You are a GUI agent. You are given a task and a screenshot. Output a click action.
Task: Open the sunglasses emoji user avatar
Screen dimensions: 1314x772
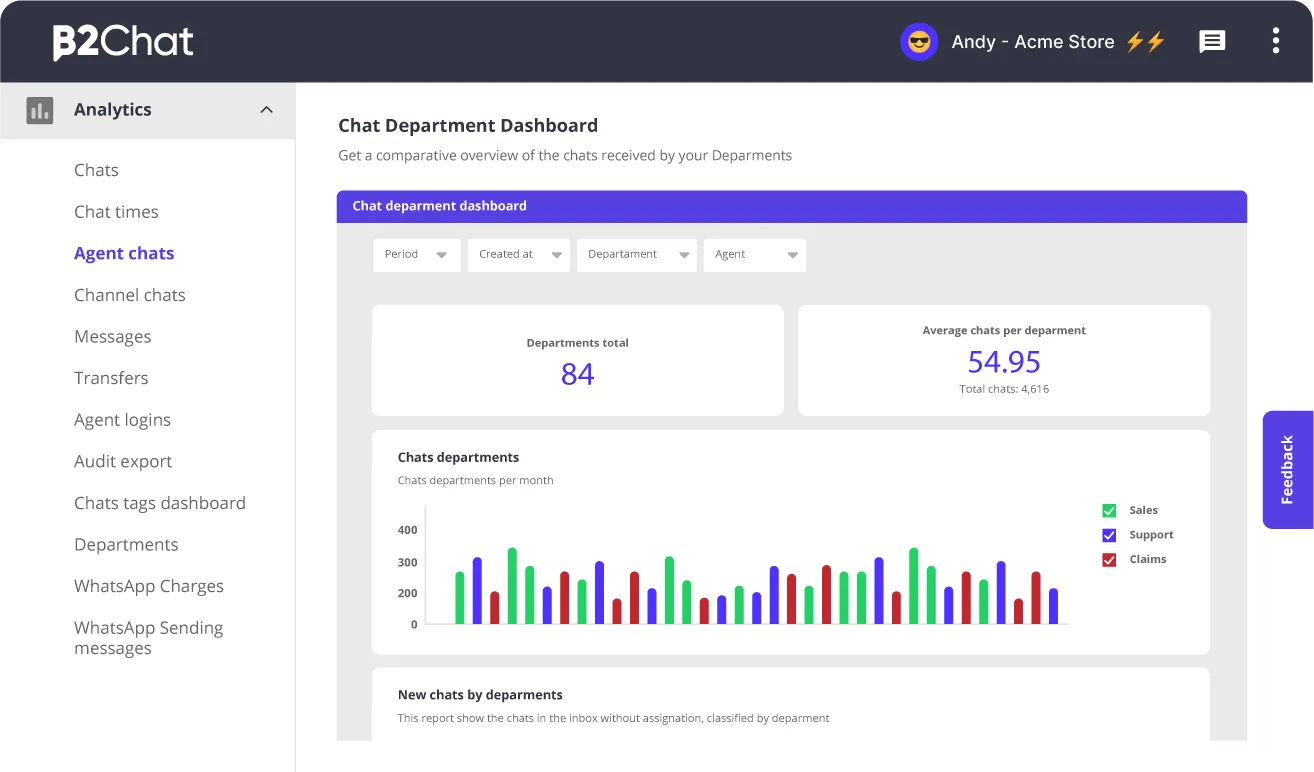point(919,42)
